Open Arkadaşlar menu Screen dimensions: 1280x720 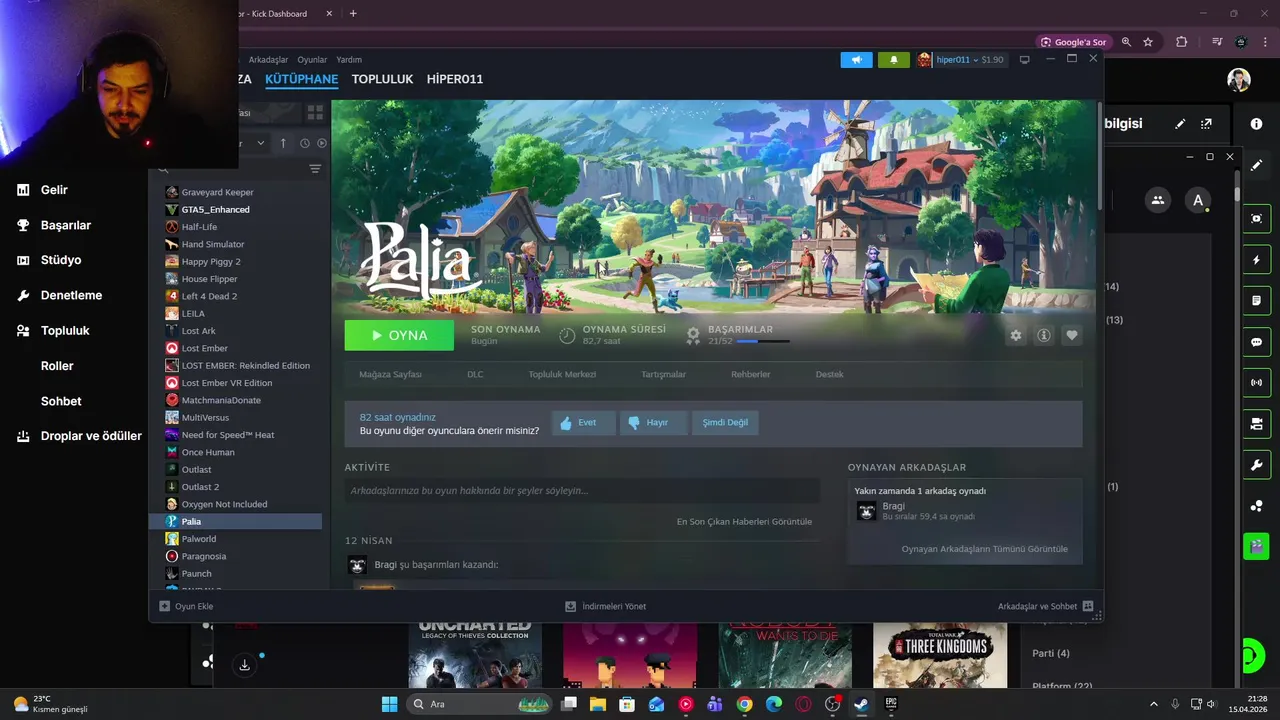tap(268, 60)
